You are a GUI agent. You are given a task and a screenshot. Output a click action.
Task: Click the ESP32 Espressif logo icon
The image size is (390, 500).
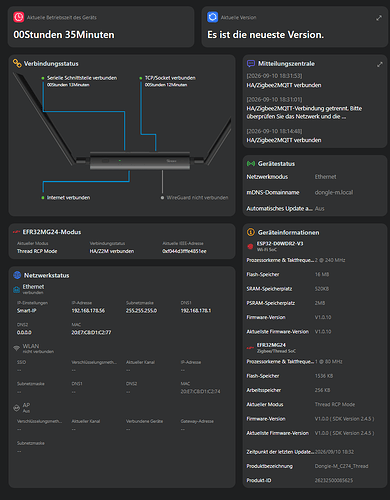(x=250, y=246)
